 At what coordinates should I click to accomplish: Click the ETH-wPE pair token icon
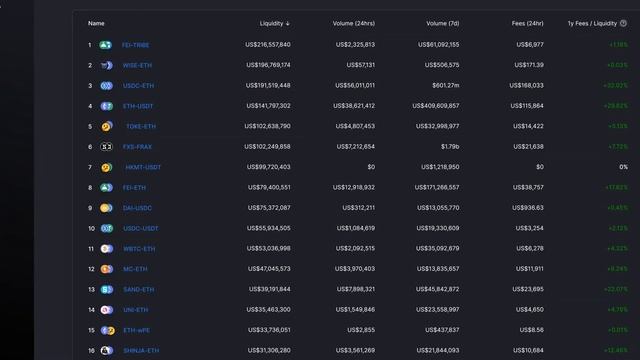point(108,330)
